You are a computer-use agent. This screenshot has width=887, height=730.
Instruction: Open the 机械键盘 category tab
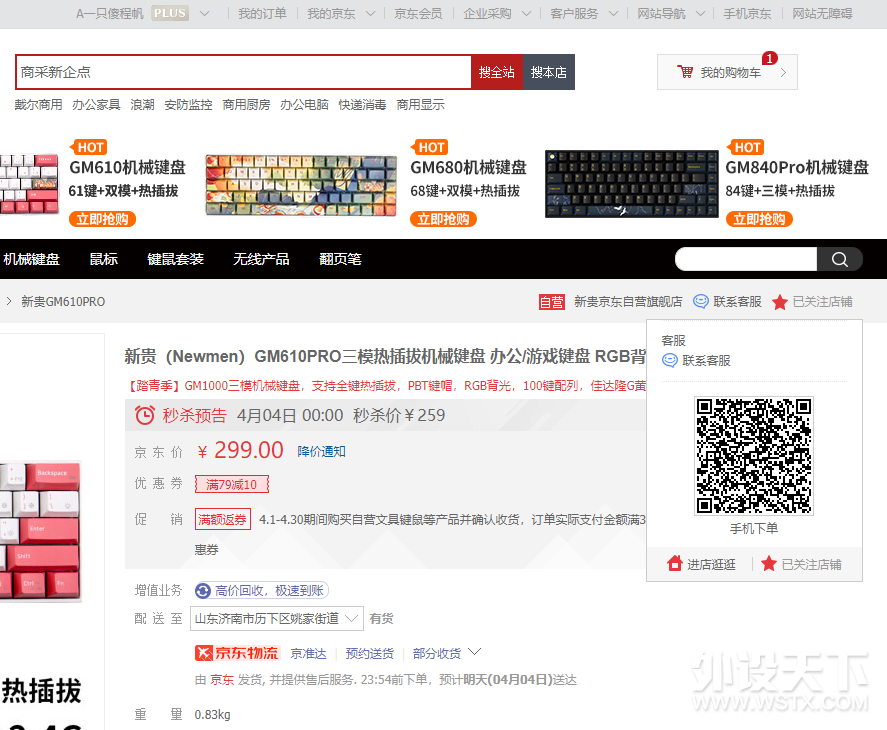coord(32,259)
